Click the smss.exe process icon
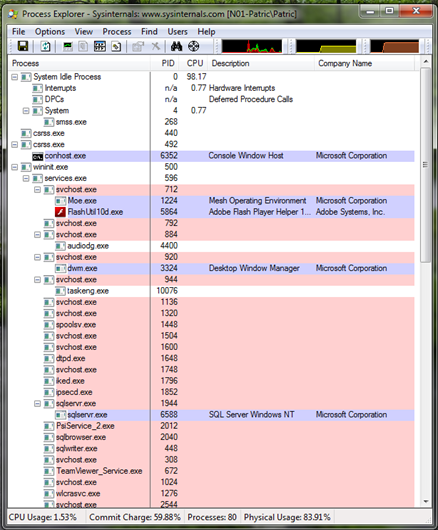Screen dimensions: 438x530 click(49, 122)
